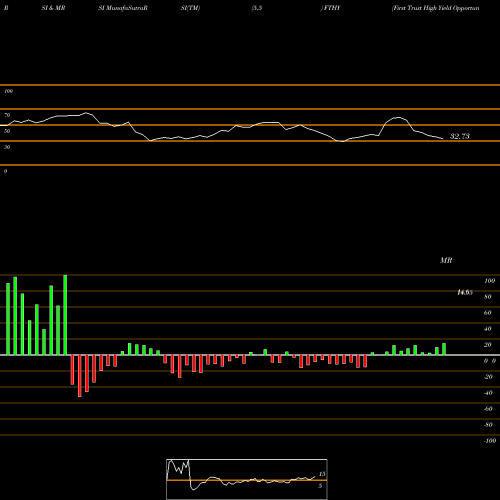Click the 14.95 MR value label
Screen dimensions: 500x500
(465, 292)
